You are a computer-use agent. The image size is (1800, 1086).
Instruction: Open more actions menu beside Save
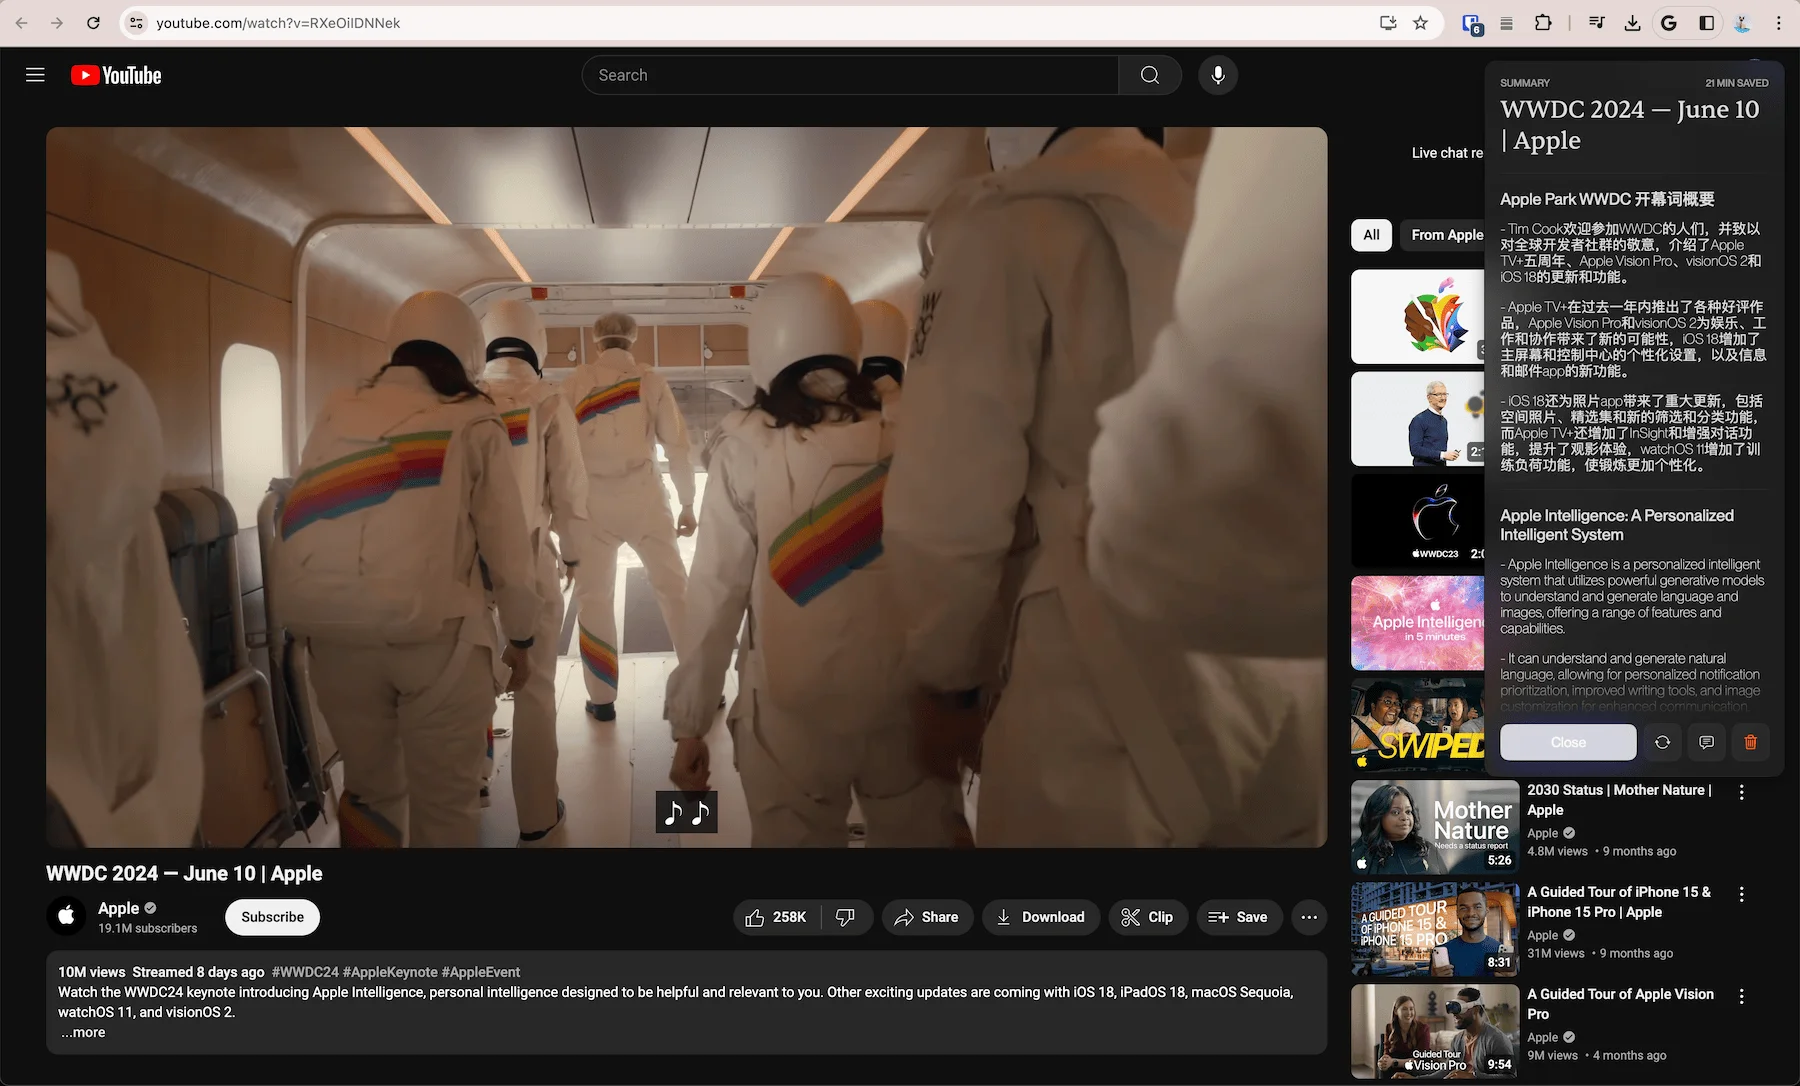click(1309, 917)
